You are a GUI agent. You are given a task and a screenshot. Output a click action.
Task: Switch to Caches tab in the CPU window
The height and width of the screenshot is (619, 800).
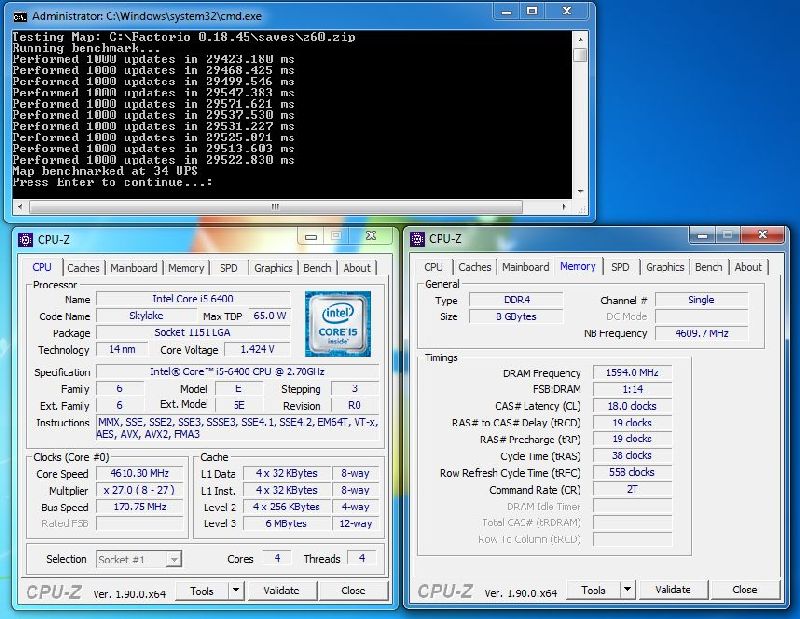coord(83,268)
